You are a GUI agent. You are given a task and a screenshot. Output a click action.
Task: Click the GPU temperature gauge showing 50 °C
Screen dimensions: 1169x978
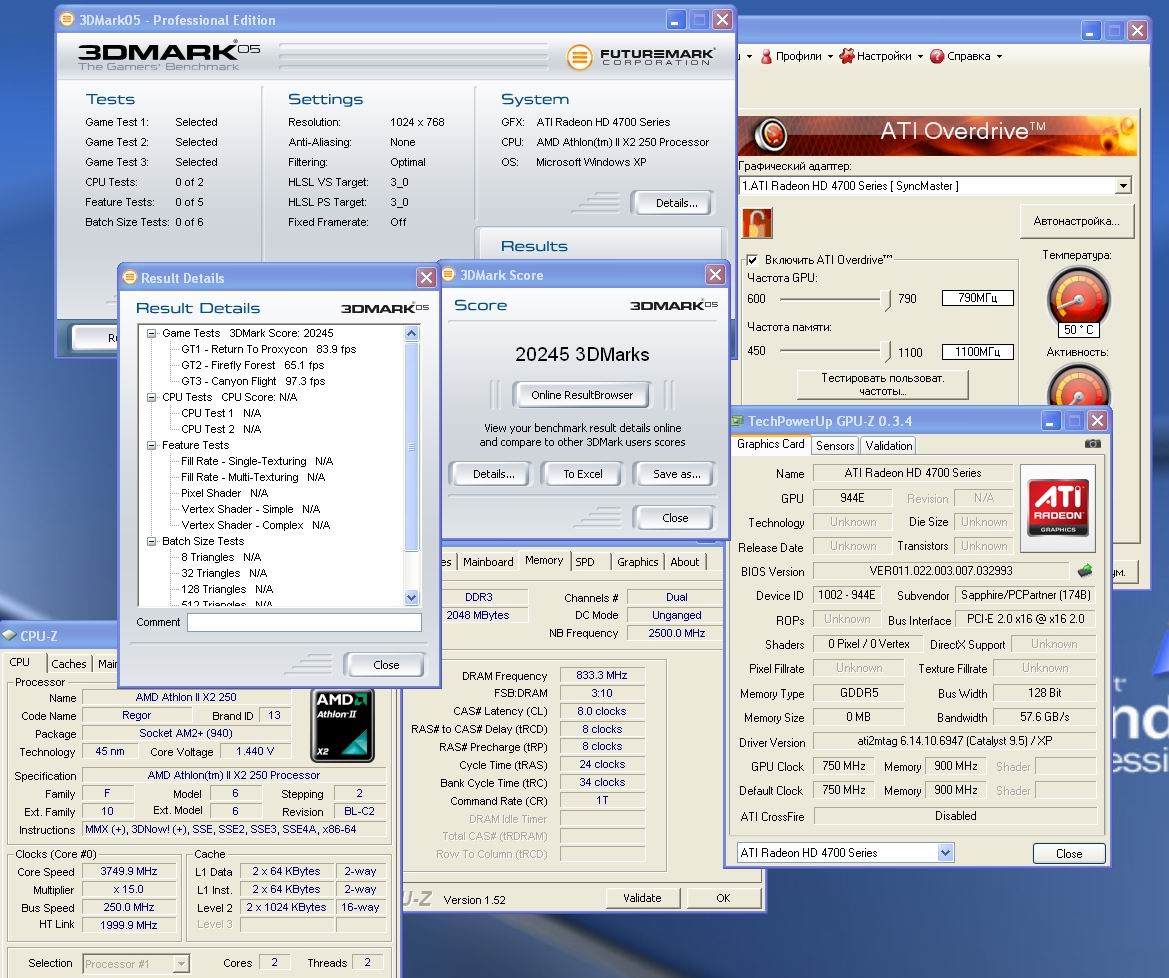pos(1079,300)
